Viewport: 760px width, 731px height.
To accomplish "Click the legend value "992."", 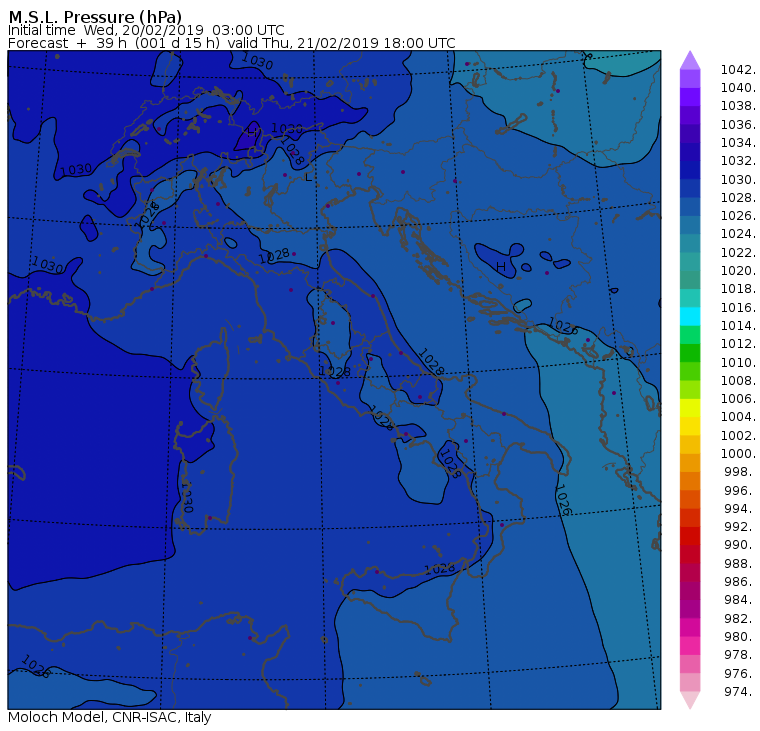I will click(x=740, y=526).
